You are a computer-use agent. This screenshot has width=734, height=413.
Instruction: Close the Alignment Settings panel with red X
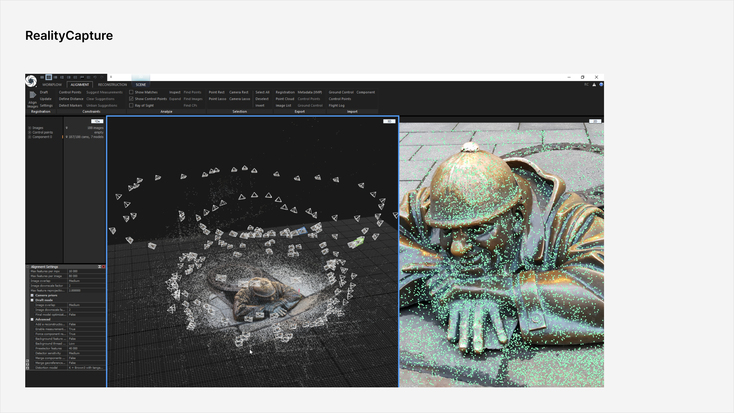pos(103,267)
